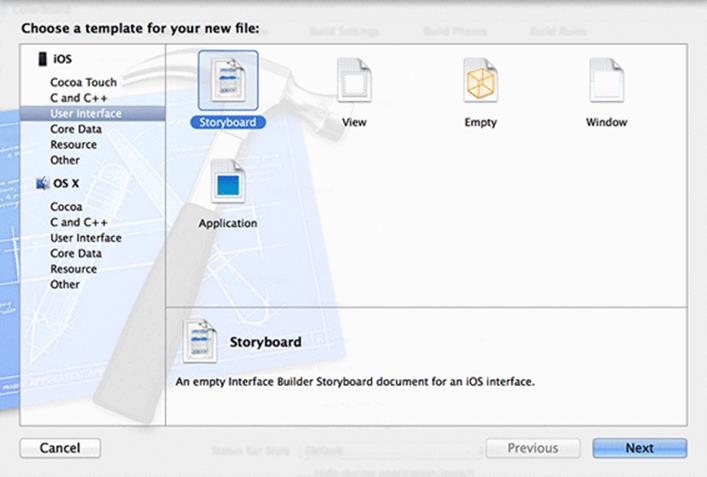Viewport: 707px width, 477px height.
Task: Click the Previous button
Action: 533,448
